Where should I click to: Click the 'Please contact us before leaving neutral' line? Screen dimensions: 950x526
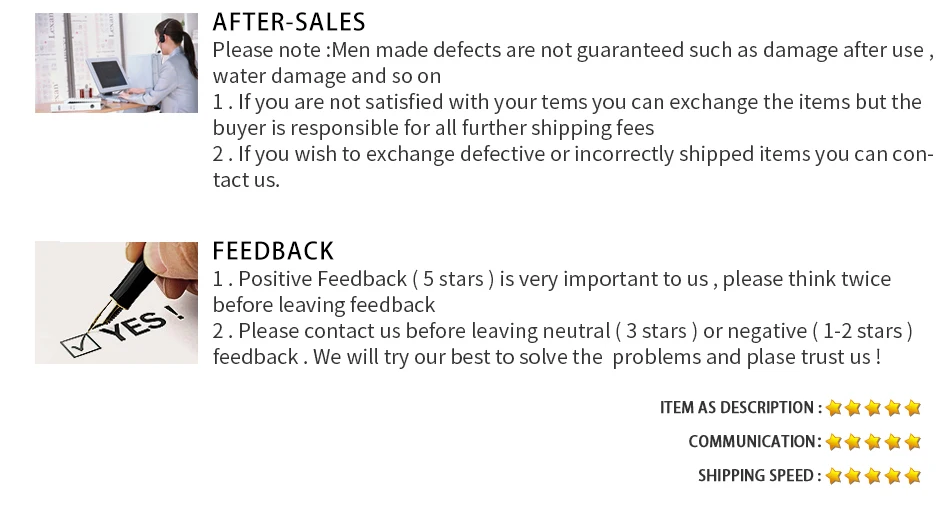click(562, 331)
